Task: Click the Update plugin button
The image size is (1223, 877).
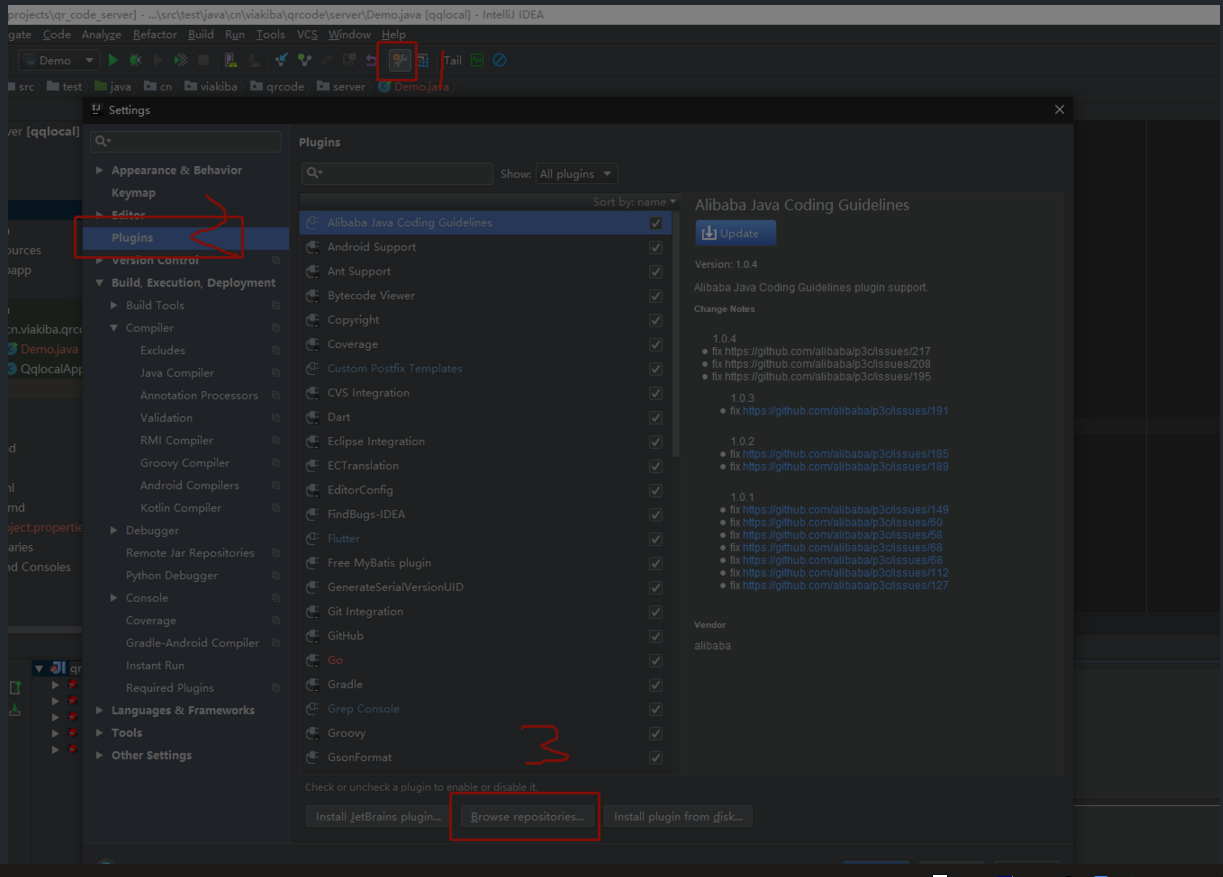Action: tap(736, 233)
